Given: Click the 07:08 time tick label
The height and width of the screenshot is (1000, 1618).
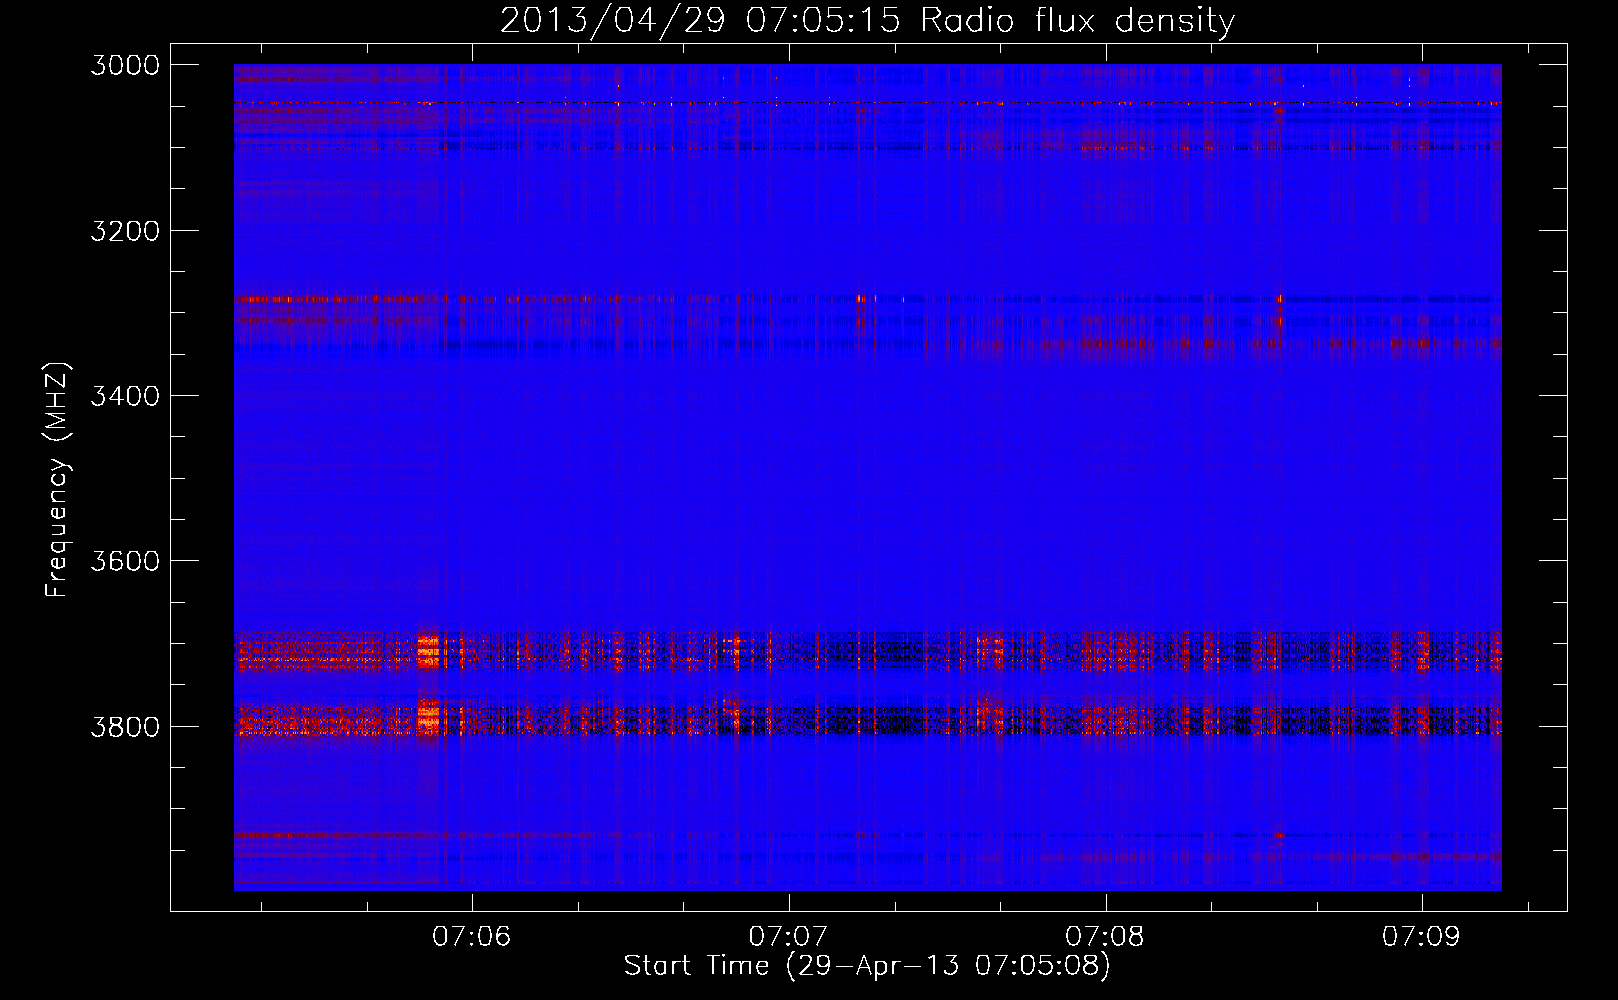Looking at the screenshot, I should tap(1105, 937).
